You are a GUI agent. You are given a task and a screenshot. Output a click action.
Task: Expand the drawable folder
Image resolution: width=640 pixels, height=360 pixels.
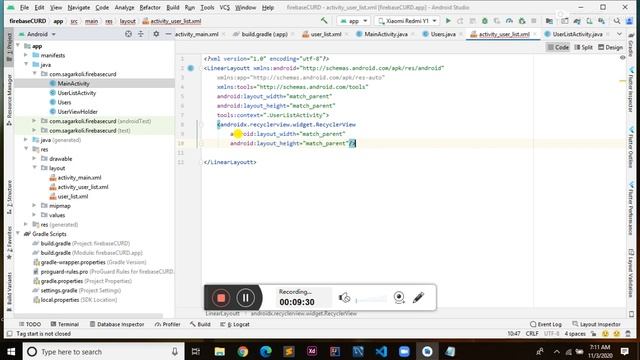pos(34,158)
